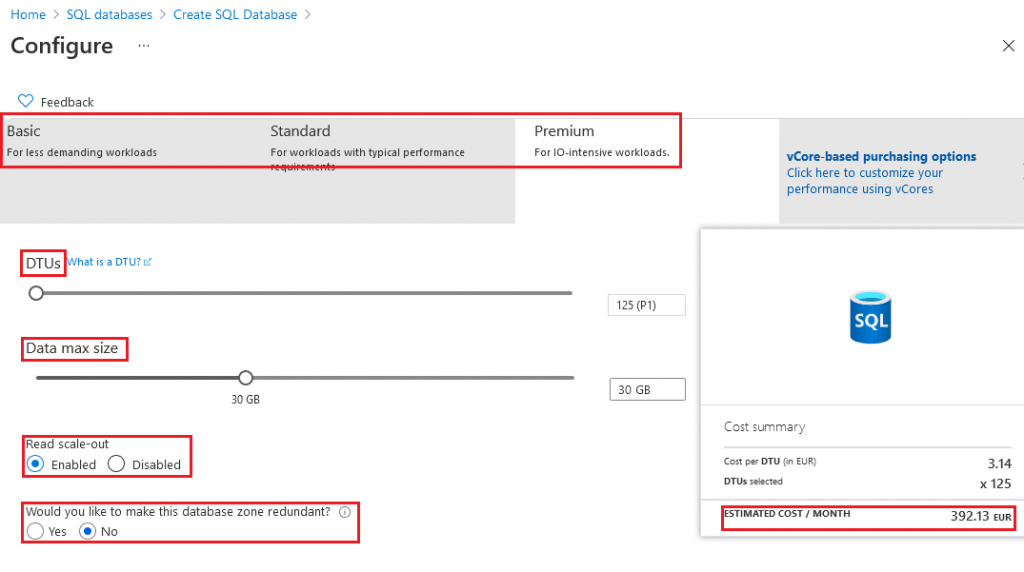Navigate to SQL databases breadcrumb
The image size is (1024, 572).
[109, 15]
